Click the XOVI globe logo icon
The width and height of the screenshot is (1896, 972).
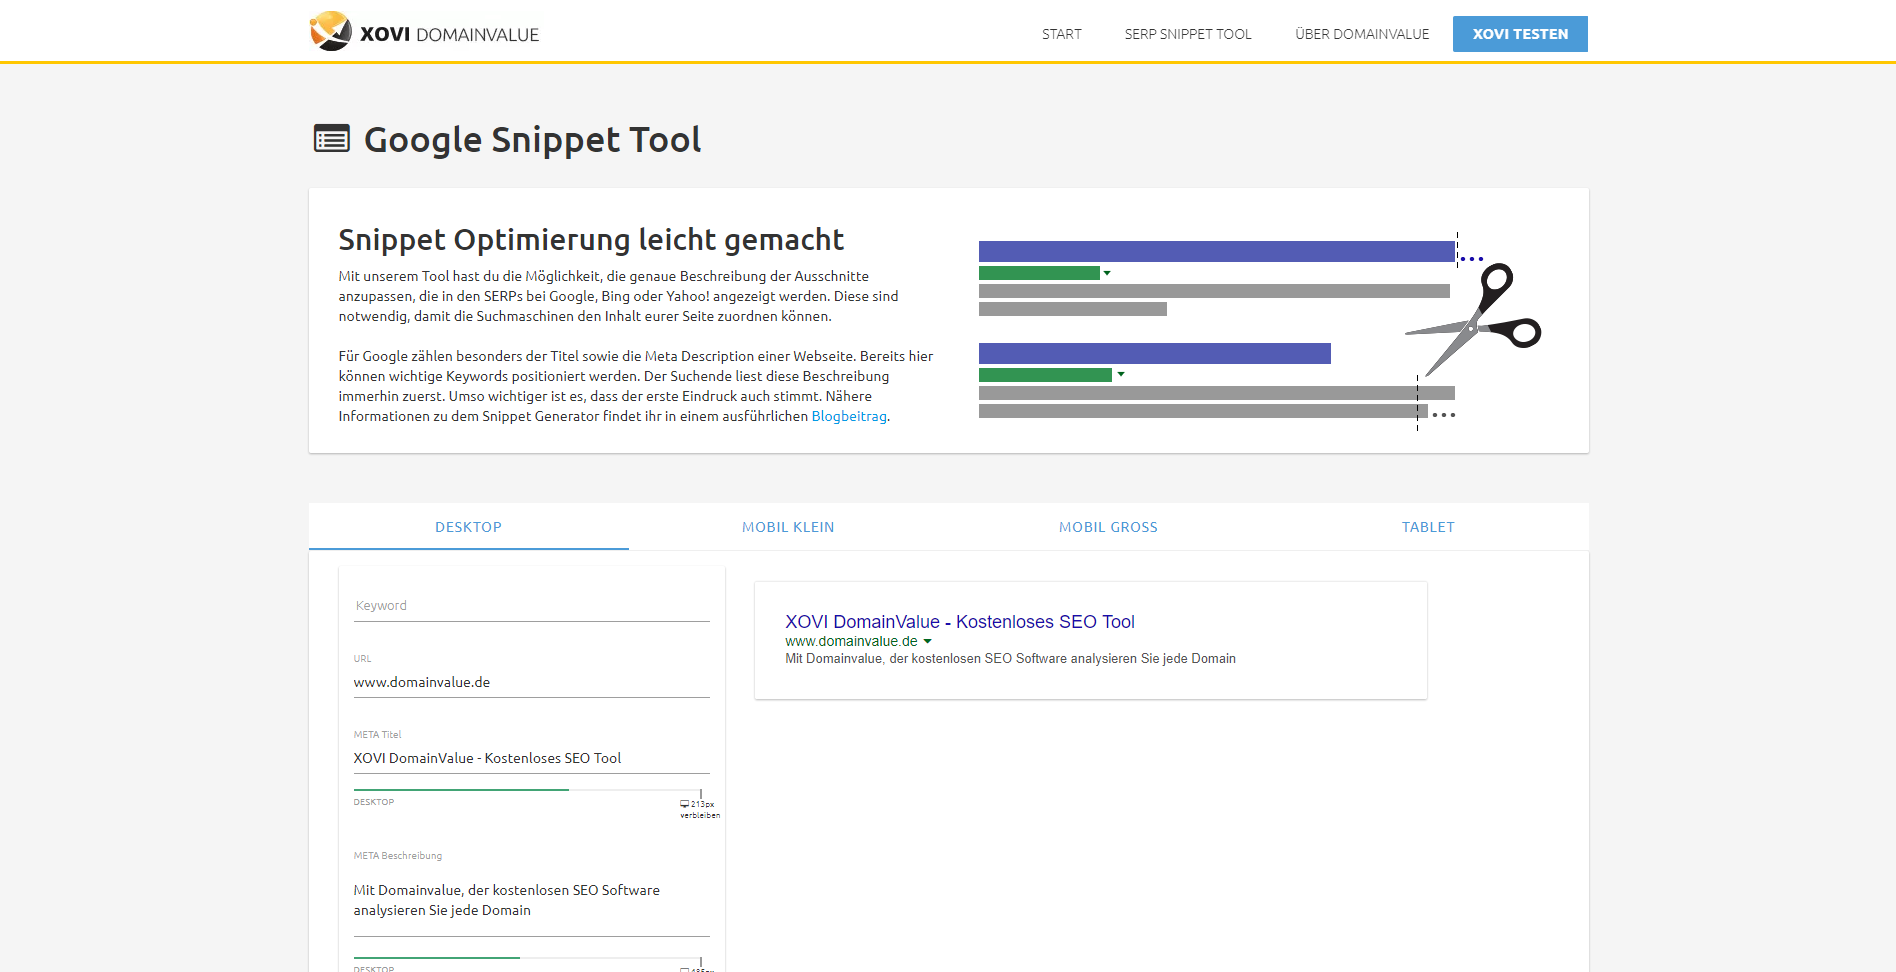330,31
